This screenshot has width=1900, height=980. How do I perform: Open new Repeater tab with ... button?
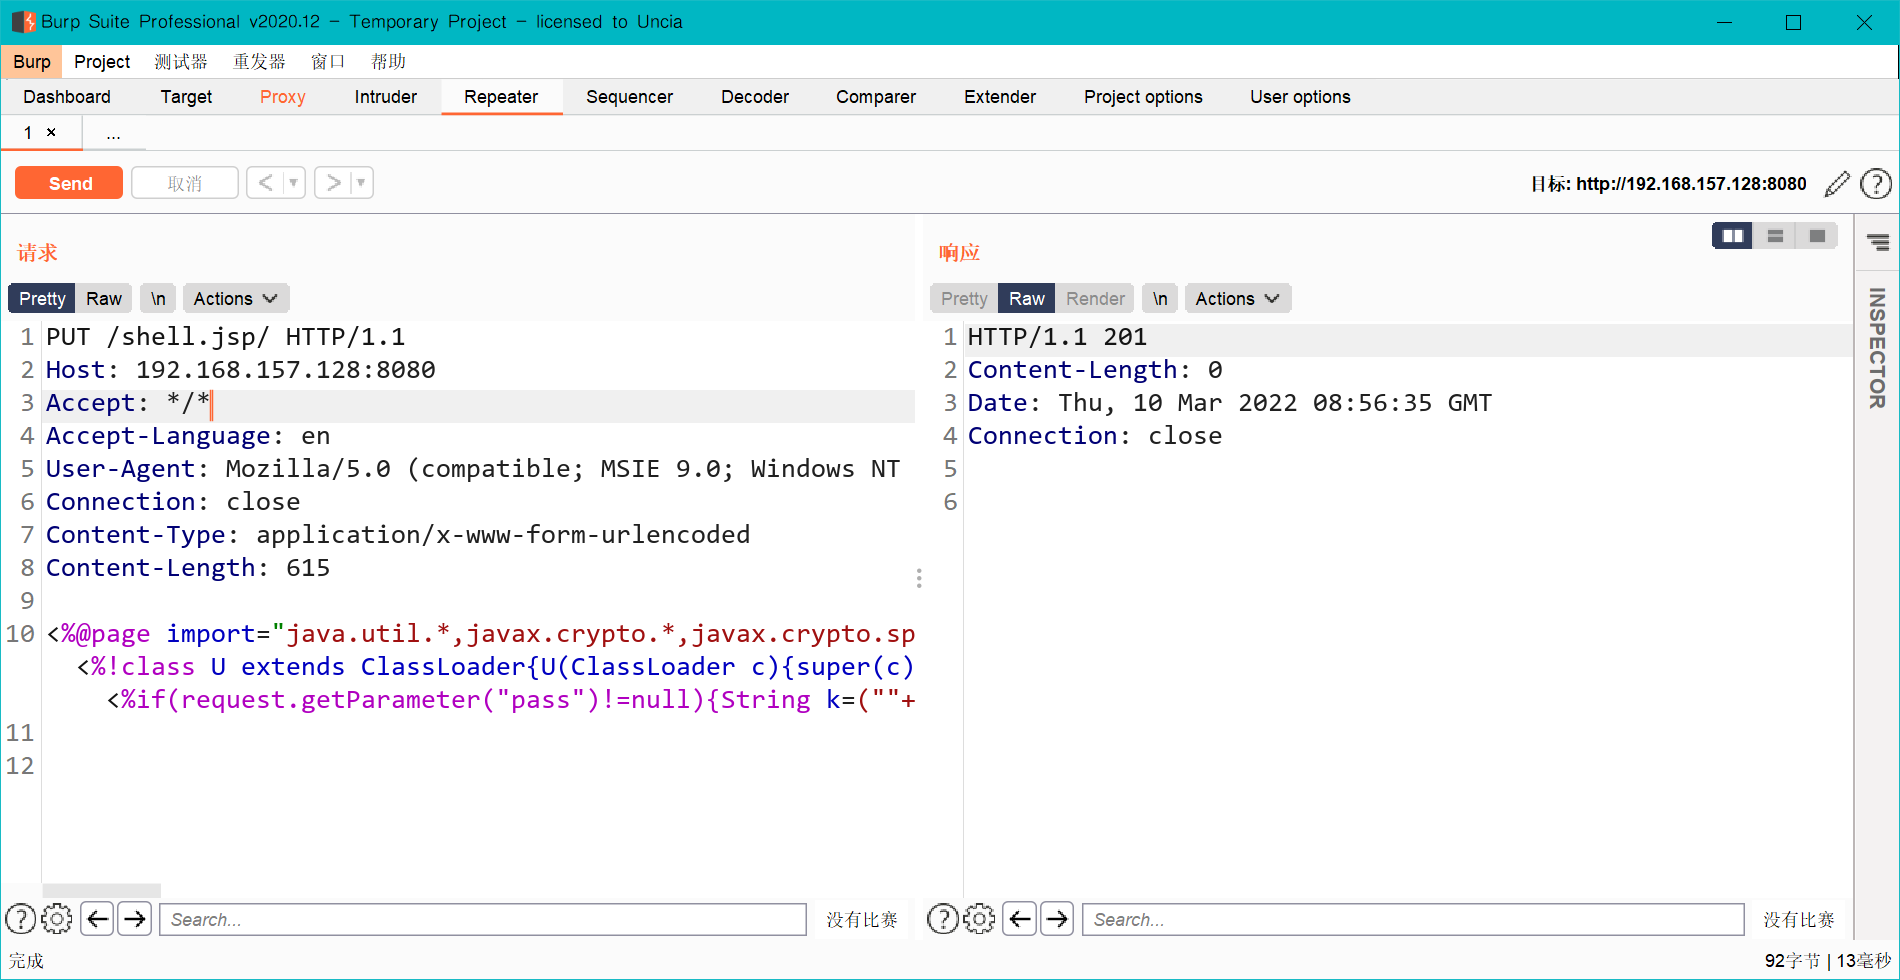[x=113, y=133]
